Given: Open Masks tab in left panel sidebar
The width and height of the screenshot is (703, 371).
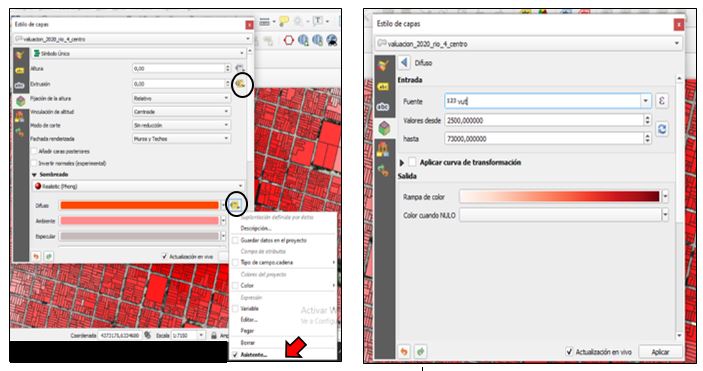Looking at the screenshot, I should (20, 85).
